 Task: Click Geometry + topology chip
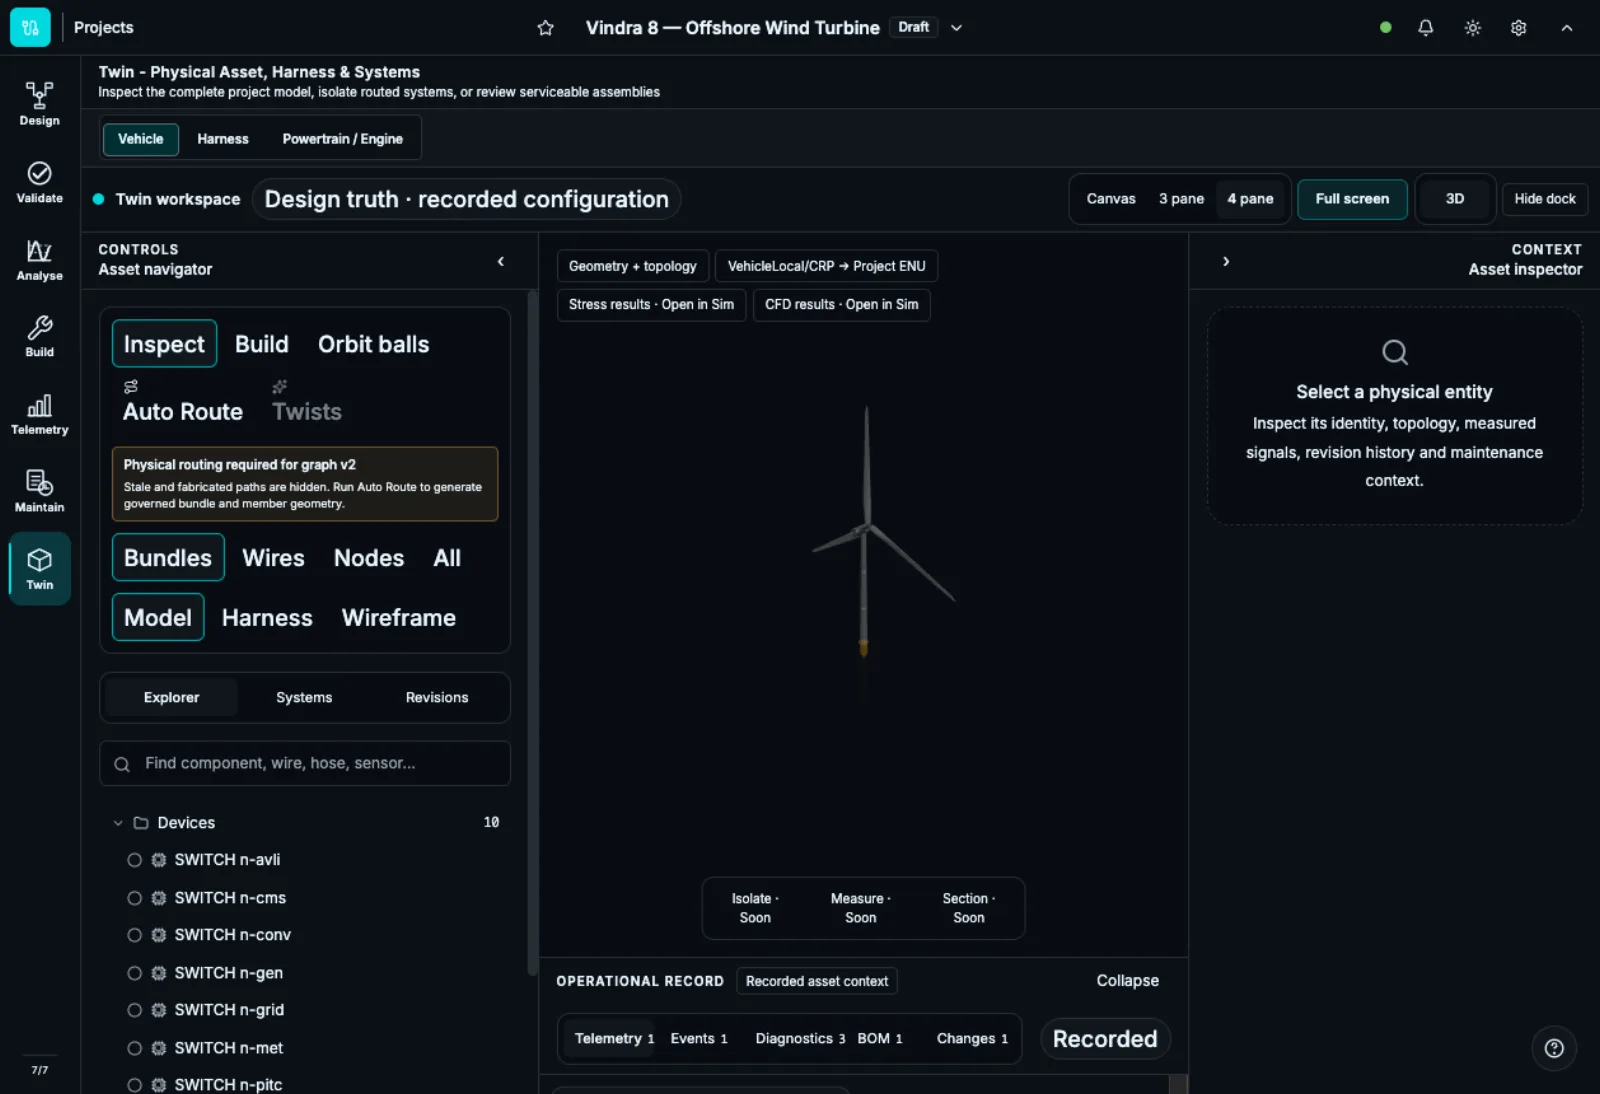[x=633, y=266]
